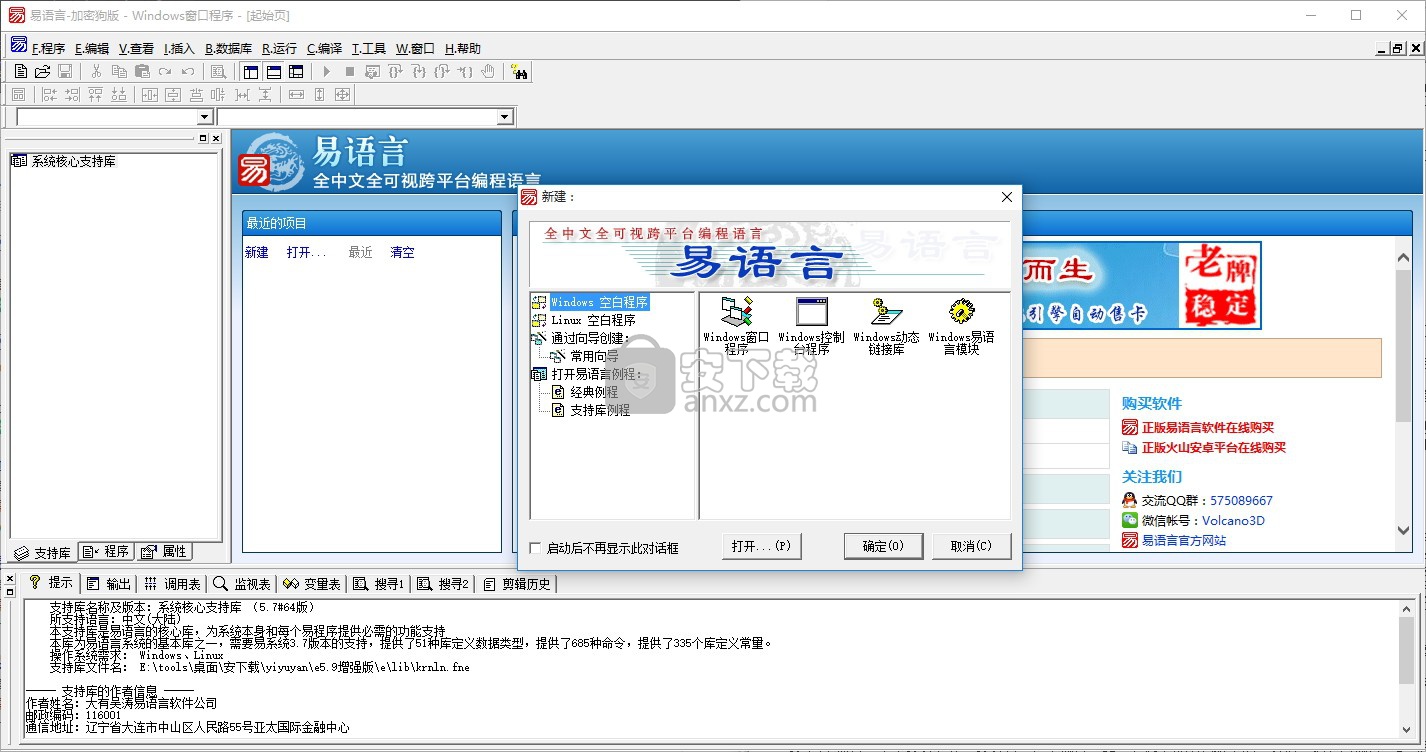
Task: Open the right toolbar combo box
Action: click(505, 117)
